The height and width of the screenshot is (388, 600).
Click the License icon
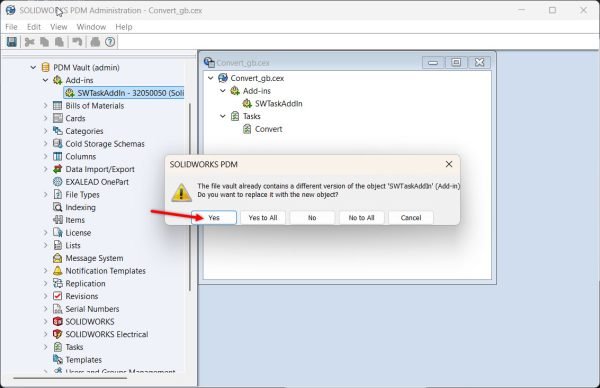pos(57,232)
